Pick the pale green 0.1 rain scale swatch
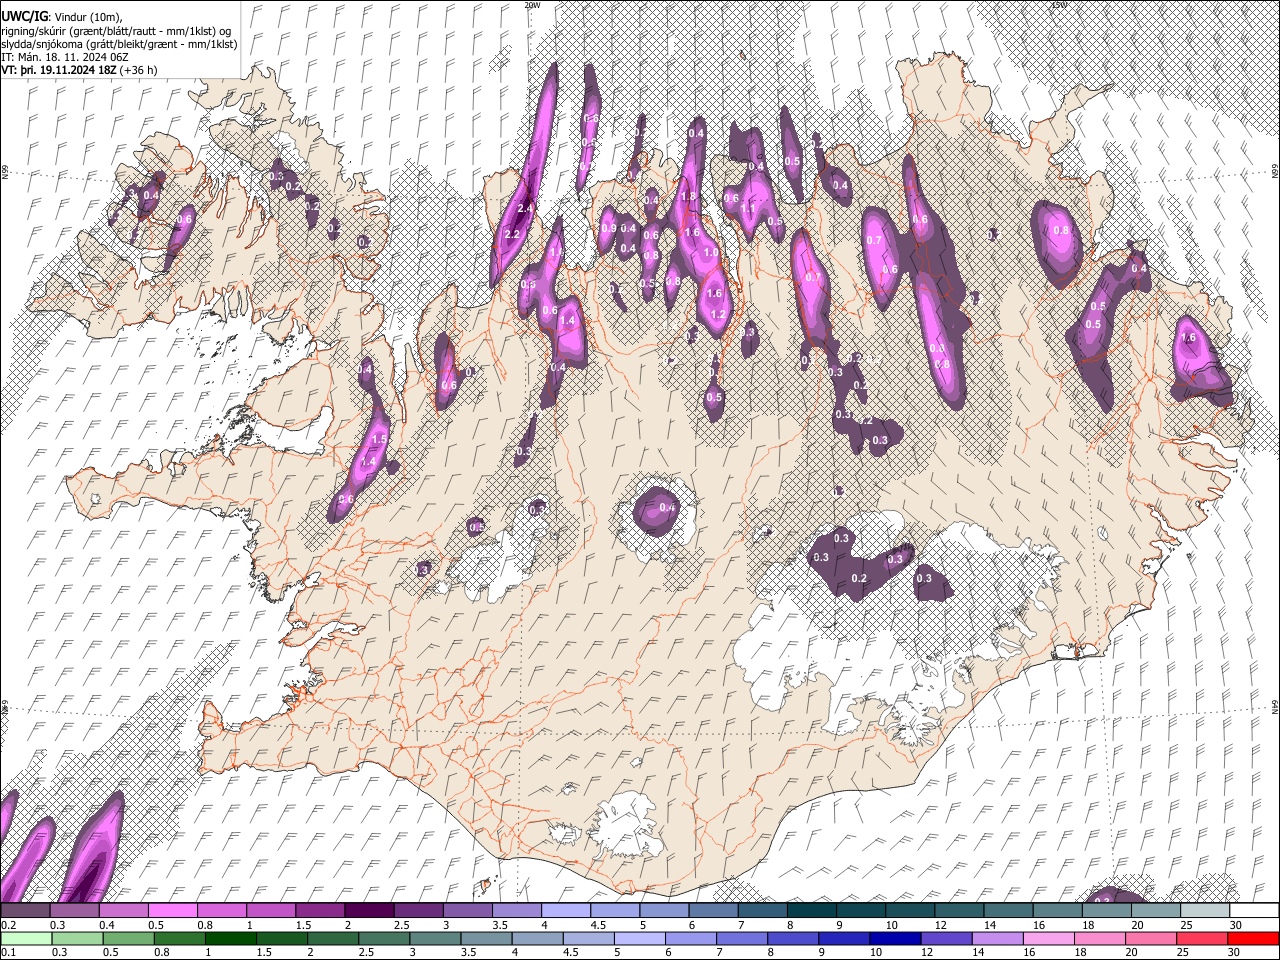 pyautogui.click(x=26, y=938)
